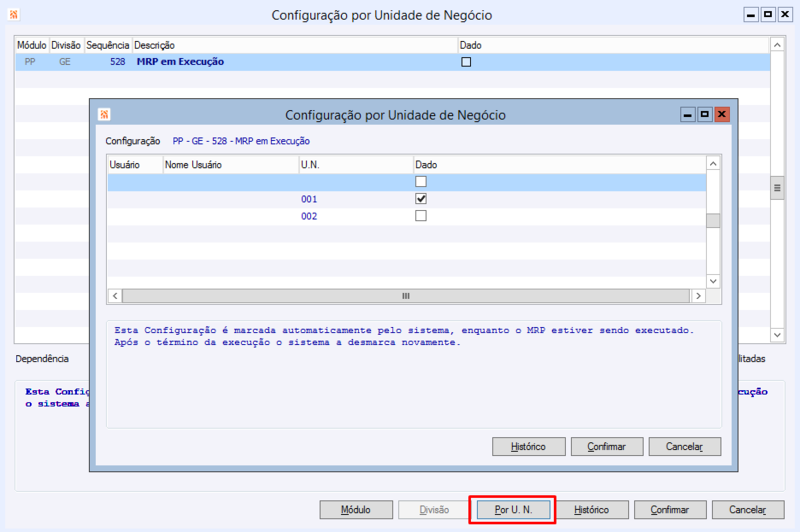Screen dimensions: 800x532
Task: Toggle Dado checkbox for U.N. 002
Action: pos(421,216)
